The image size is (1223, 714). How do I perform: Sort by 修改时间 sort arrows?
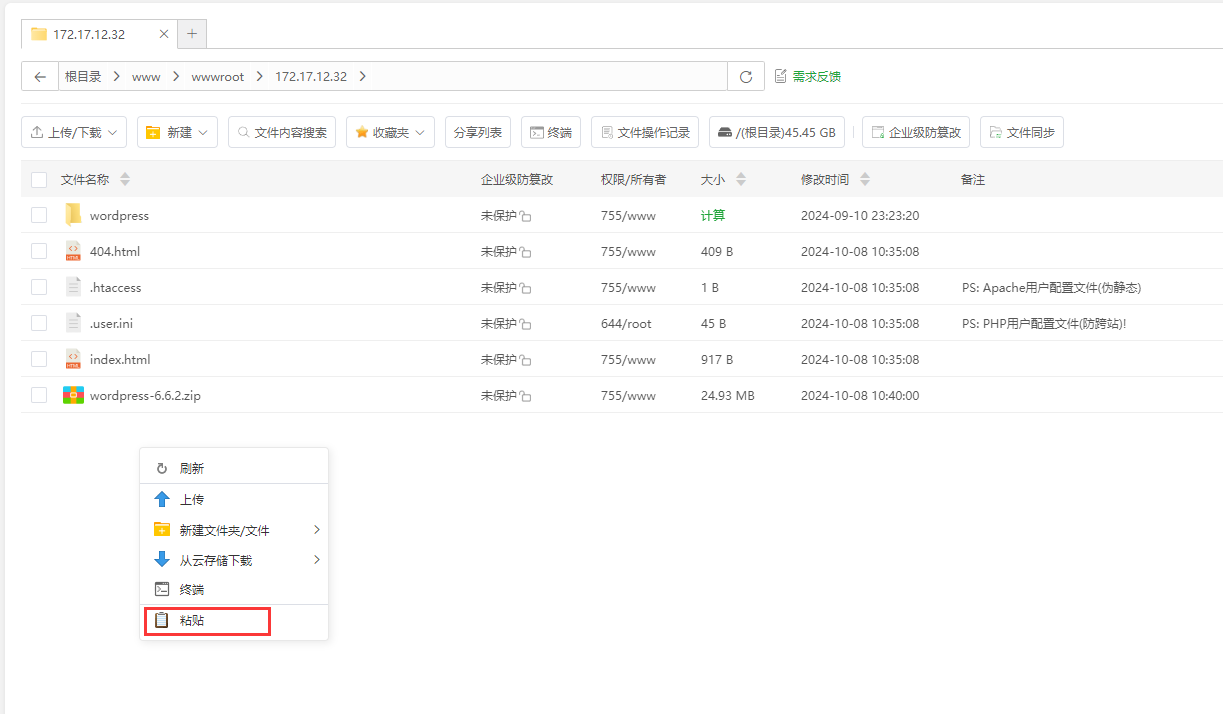865,180
